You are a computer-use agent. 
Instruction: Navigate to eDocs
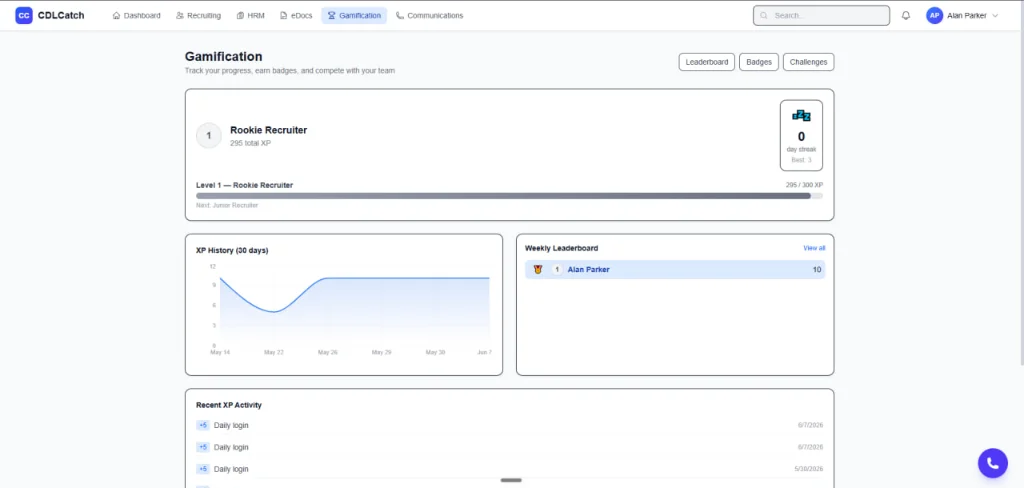tap(296, 16)
